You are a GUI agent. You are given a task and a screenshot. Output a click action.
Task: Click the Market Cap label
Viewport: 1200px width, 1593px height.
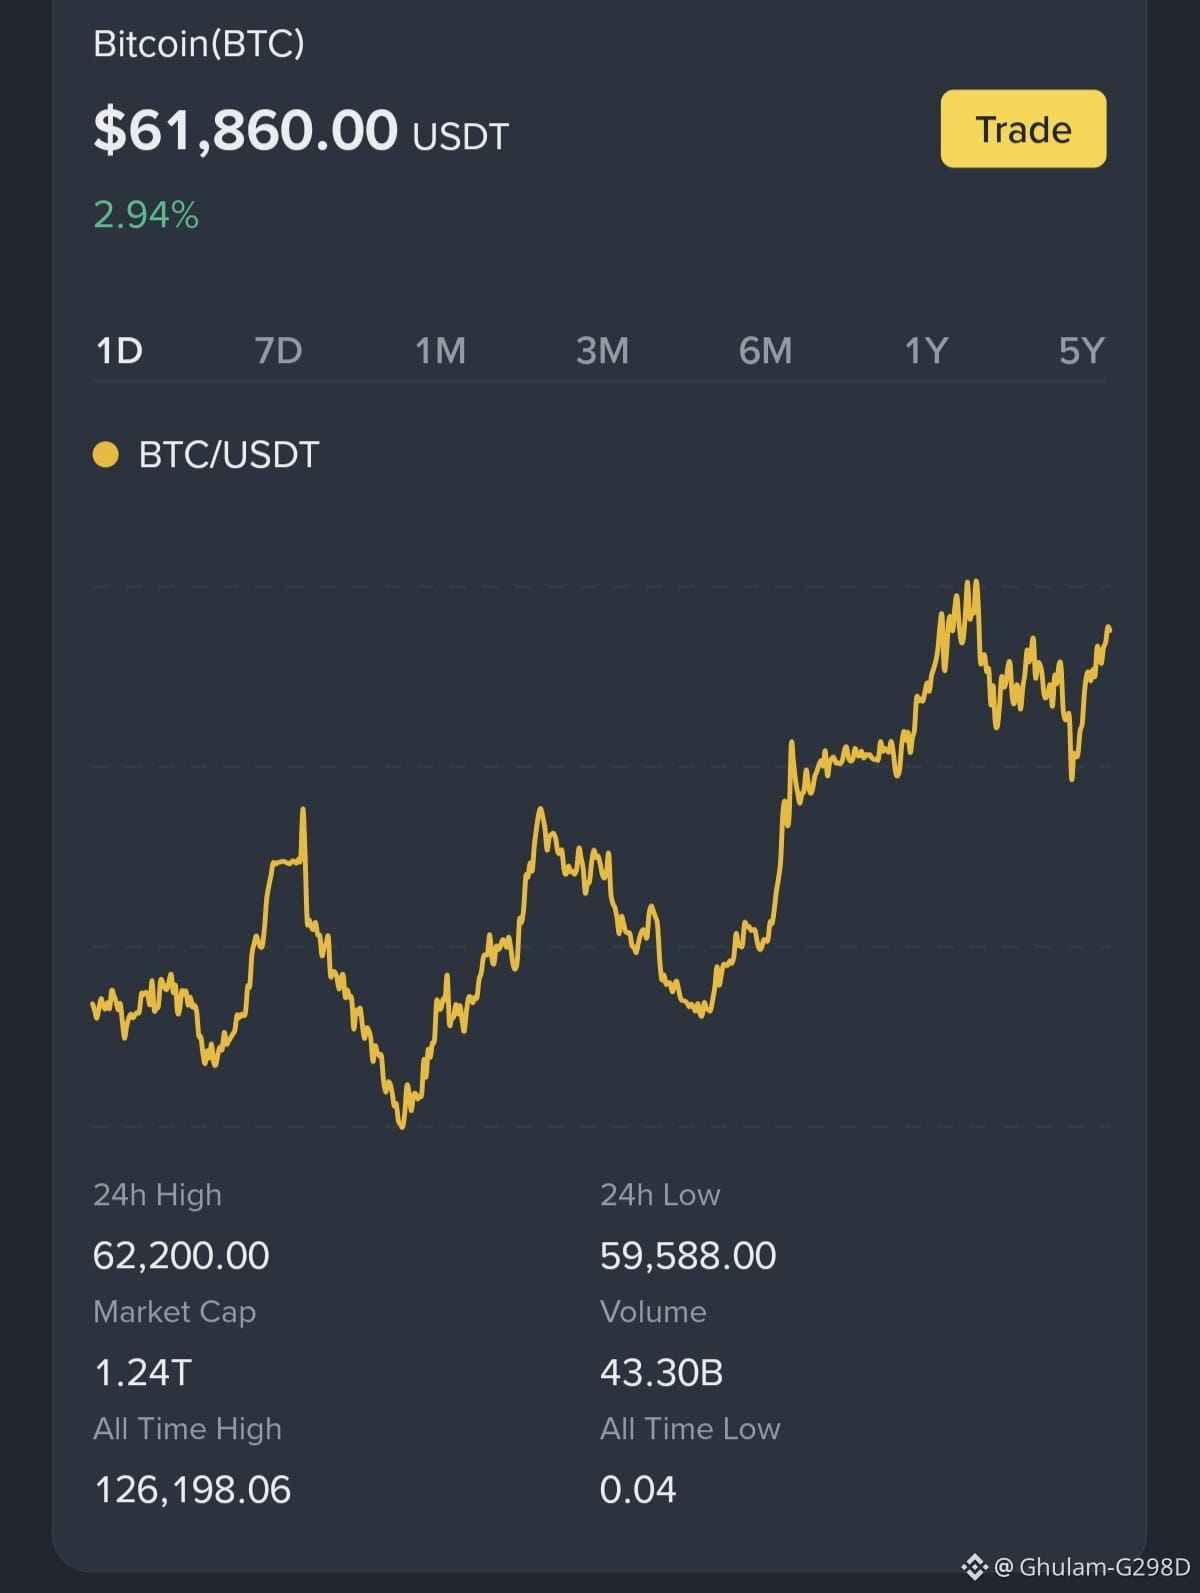coord(174,1312)
